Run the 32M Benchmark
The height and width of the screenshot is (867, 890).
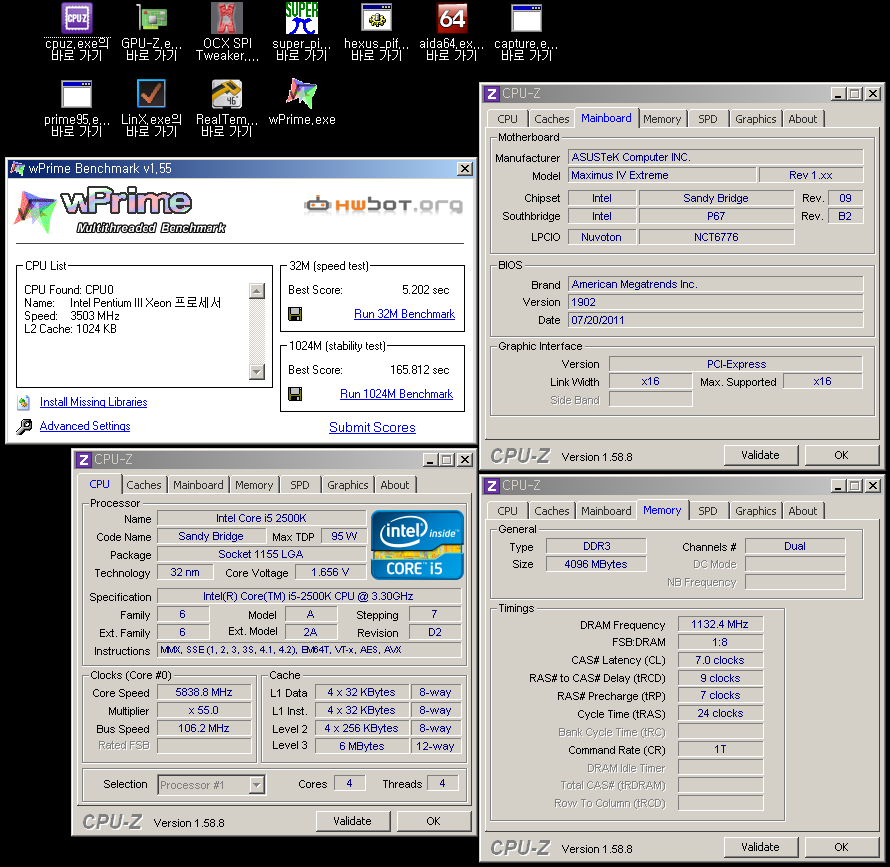[404, 314]
